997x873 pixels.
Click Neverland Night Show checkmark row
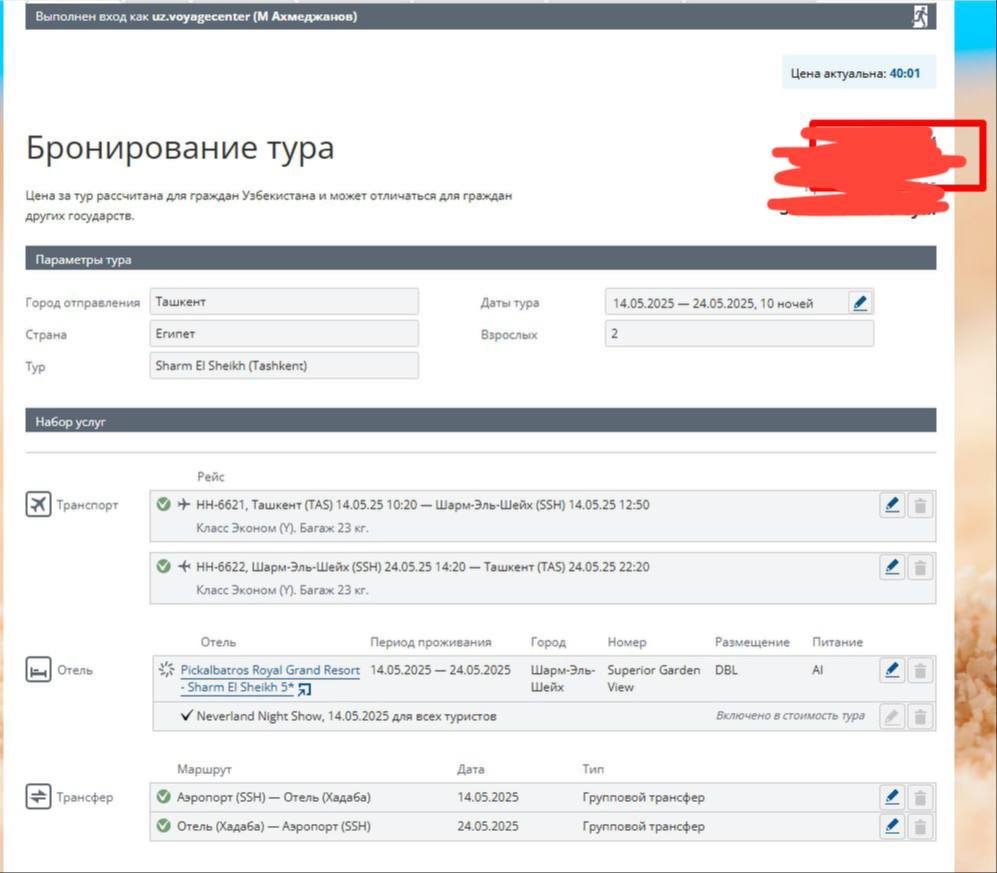(x=186, y=716)
